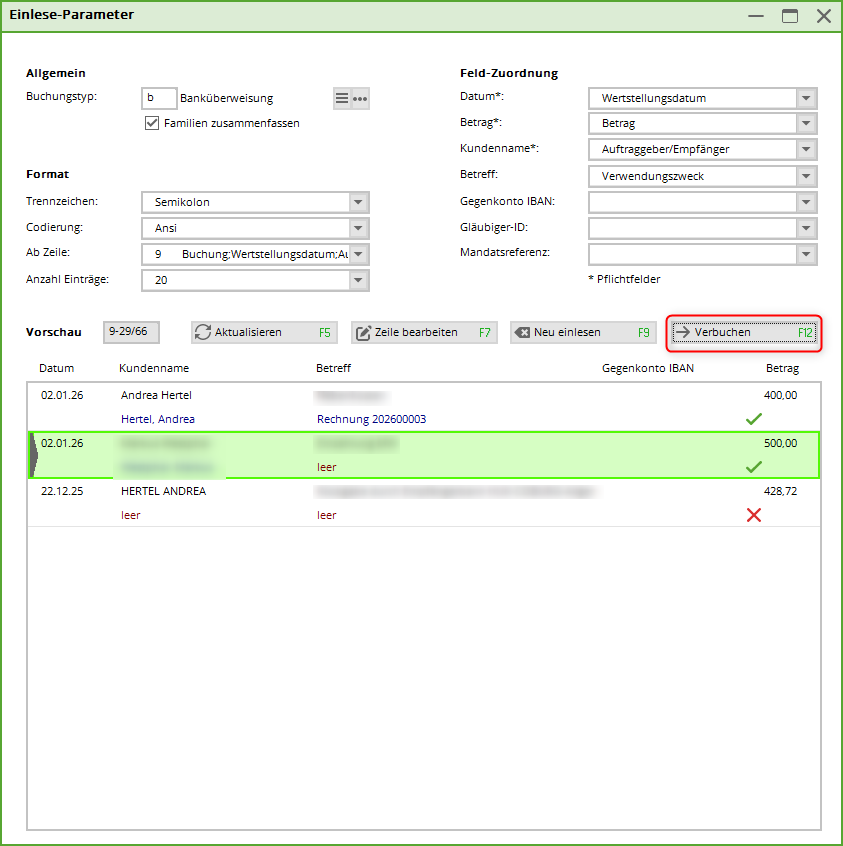Maximize the Einlese-Parameter window
Image resolution: width=843 pixels, height=846 pixels.
790,16
